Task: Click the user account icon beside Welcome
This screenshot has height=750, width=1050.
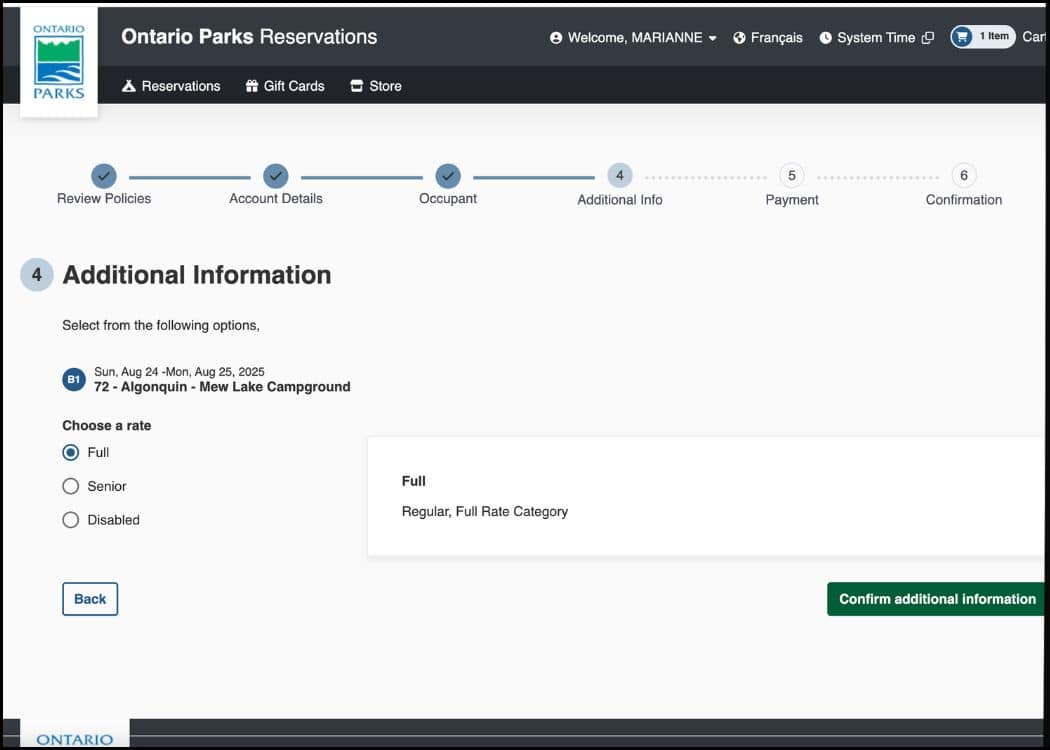Action: click(x=556, y=38)
